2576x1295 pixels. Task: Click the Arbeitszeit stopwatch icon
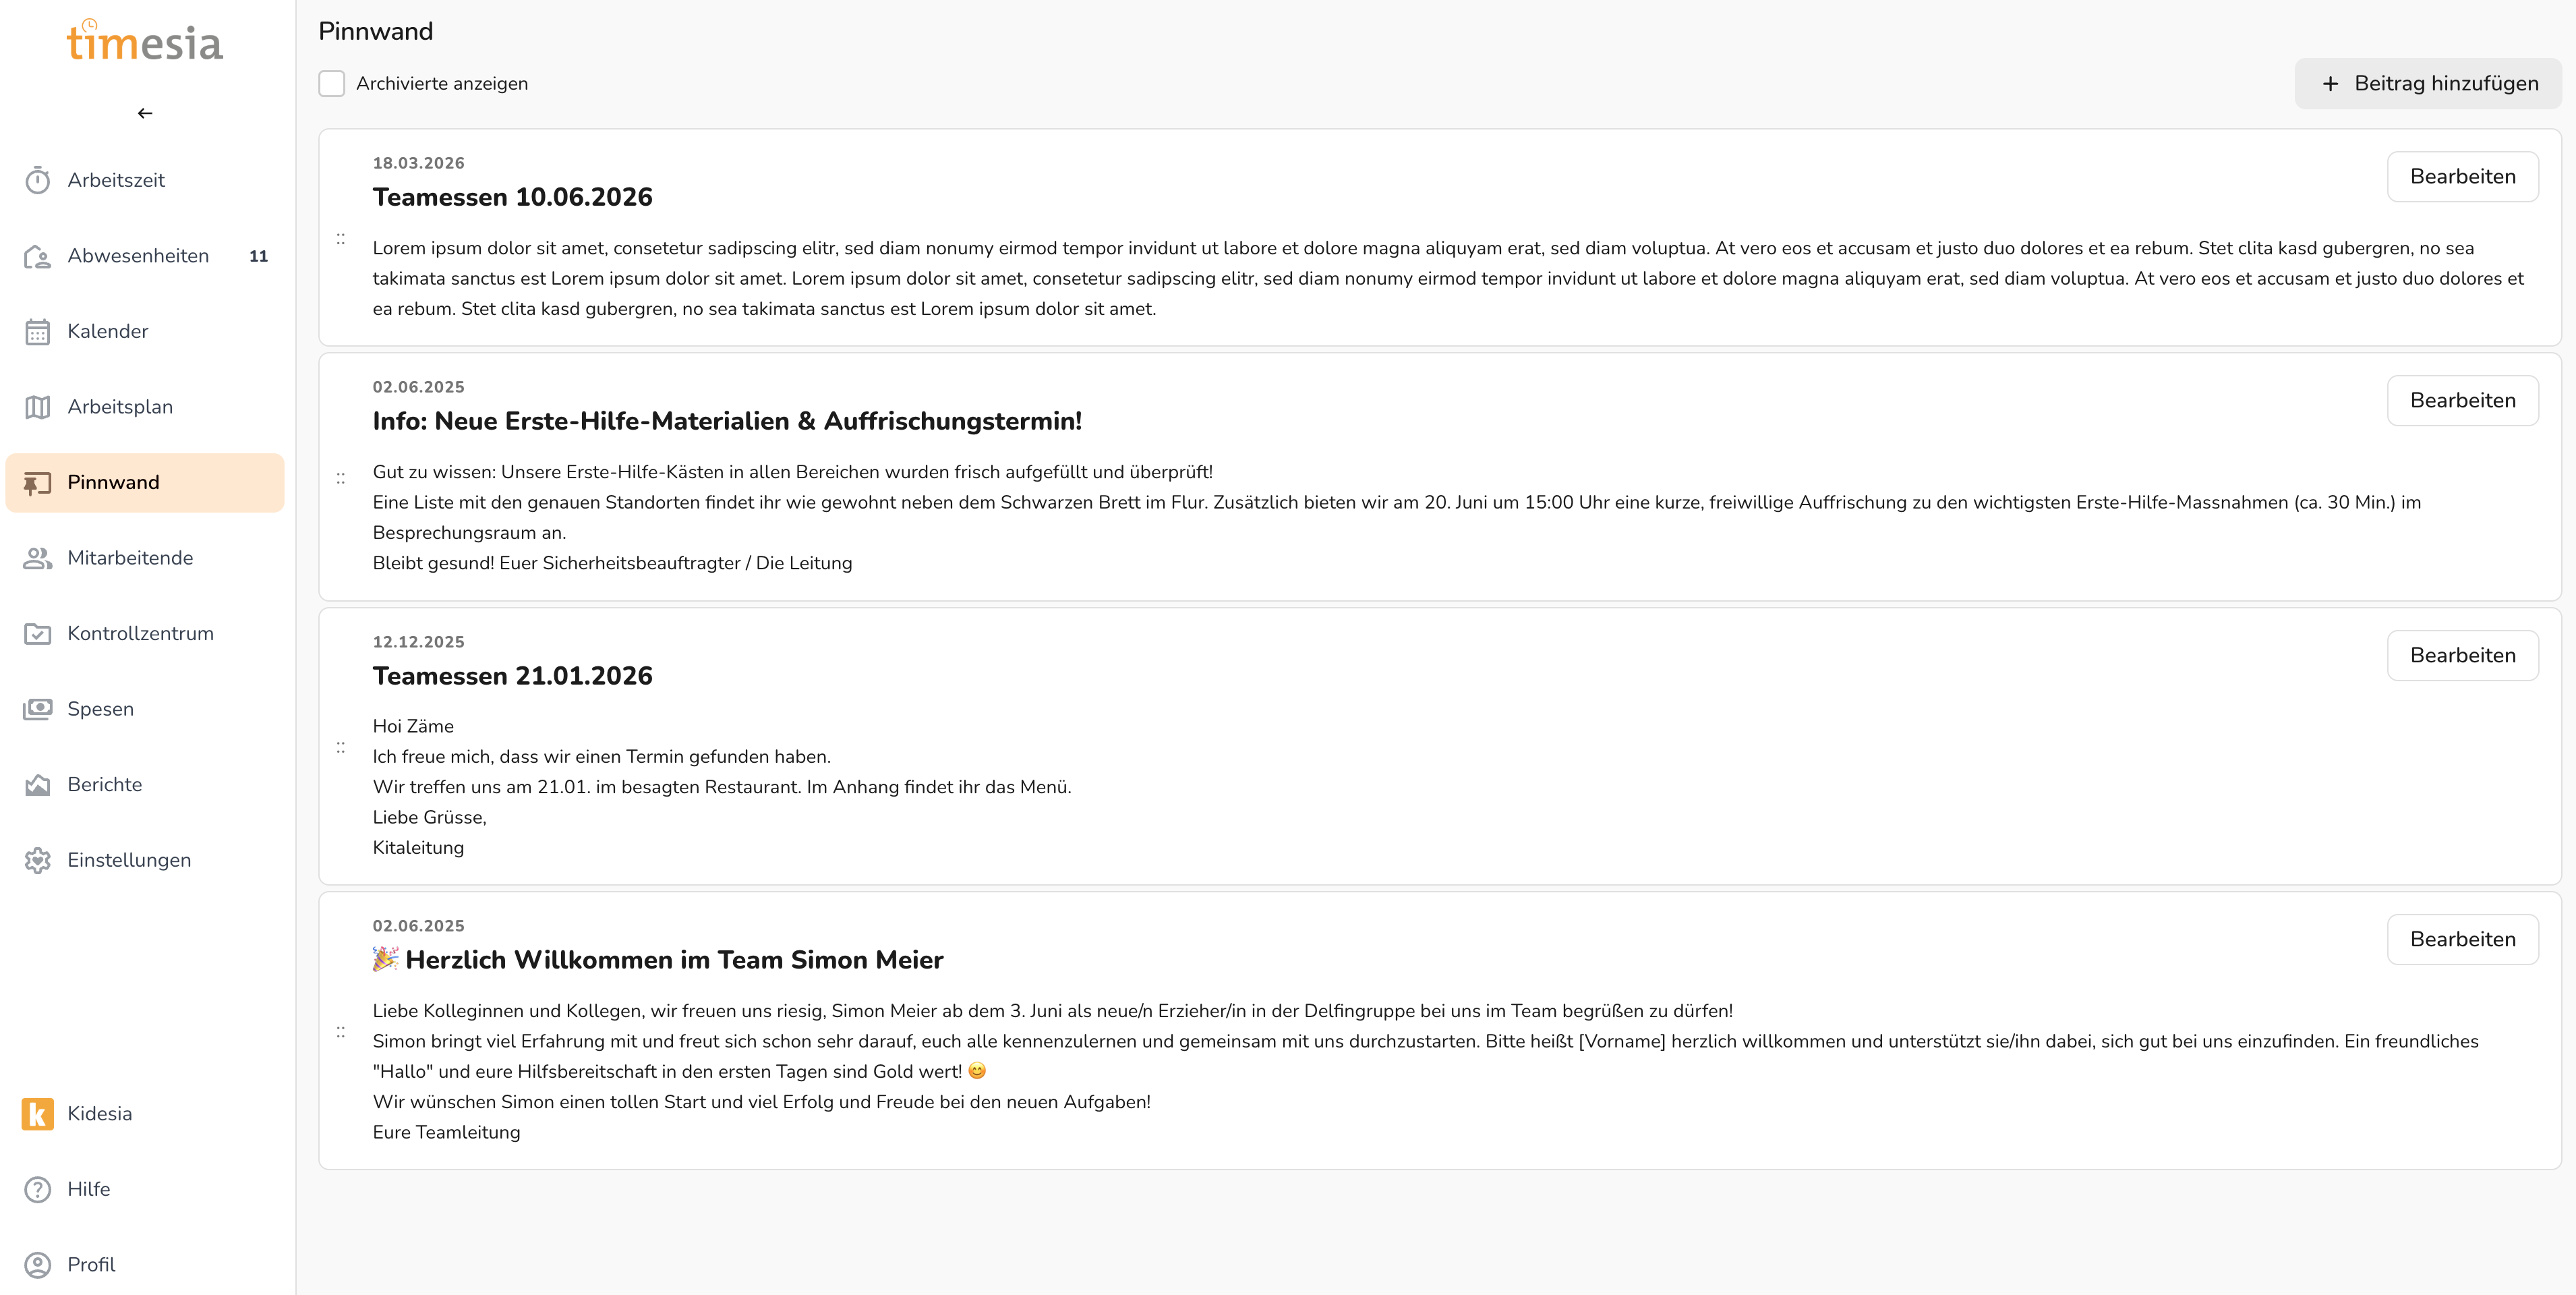[38, 181]
